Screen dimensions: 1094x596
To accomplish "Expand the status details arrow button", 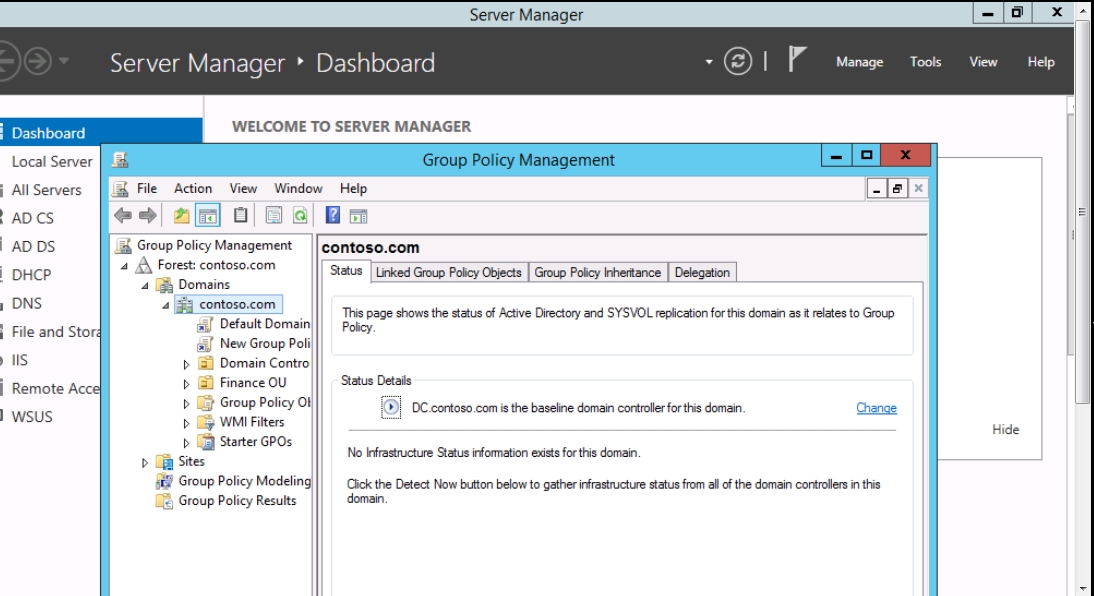I will [x=390, y=408].
